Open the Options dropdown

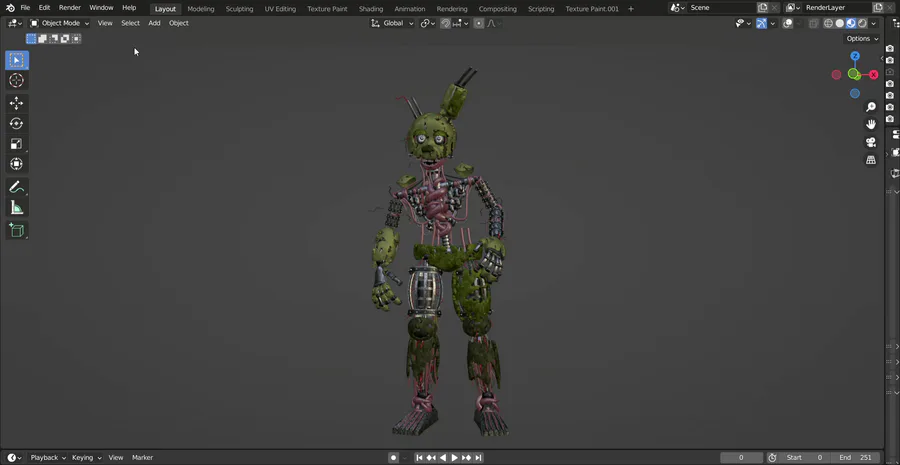coord(862,38)
